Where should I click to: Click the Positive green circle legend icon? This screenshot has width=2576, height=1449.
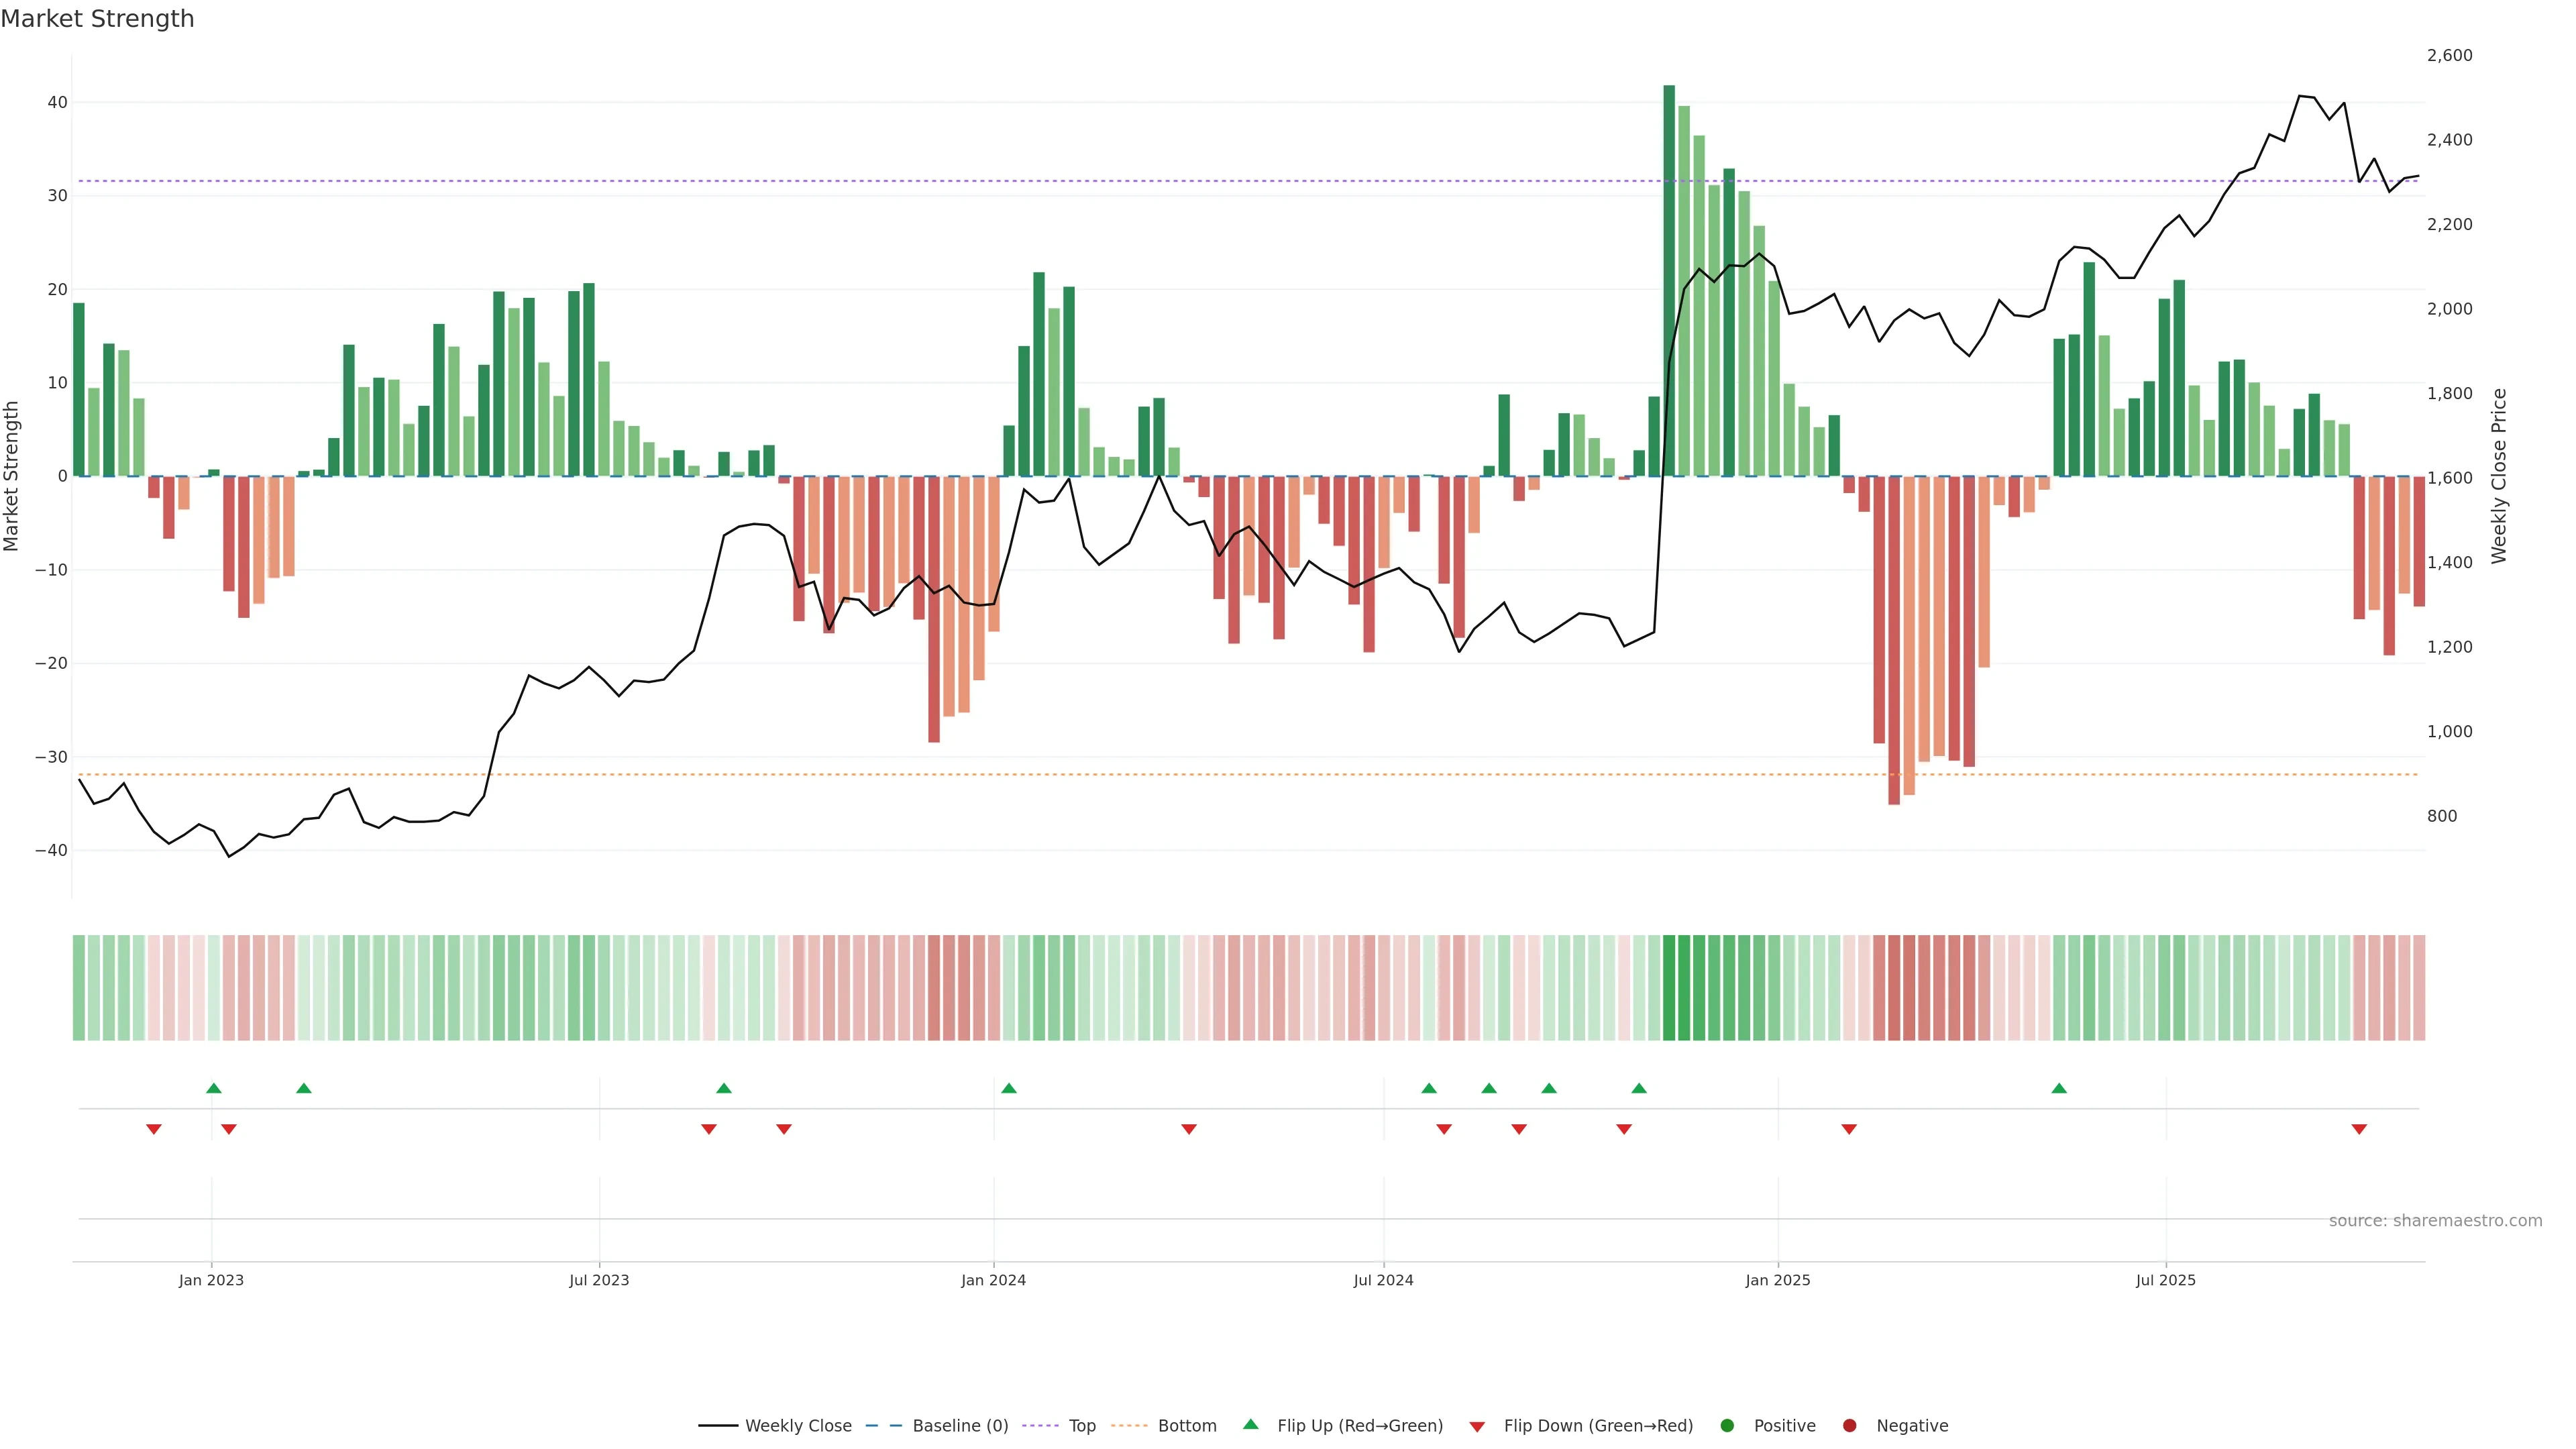(x=1727, y=1425)
